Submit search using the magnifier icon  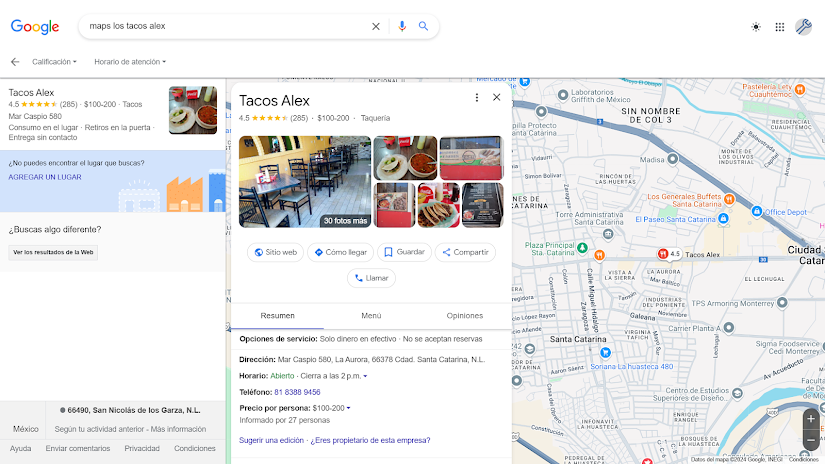(423, 26)
